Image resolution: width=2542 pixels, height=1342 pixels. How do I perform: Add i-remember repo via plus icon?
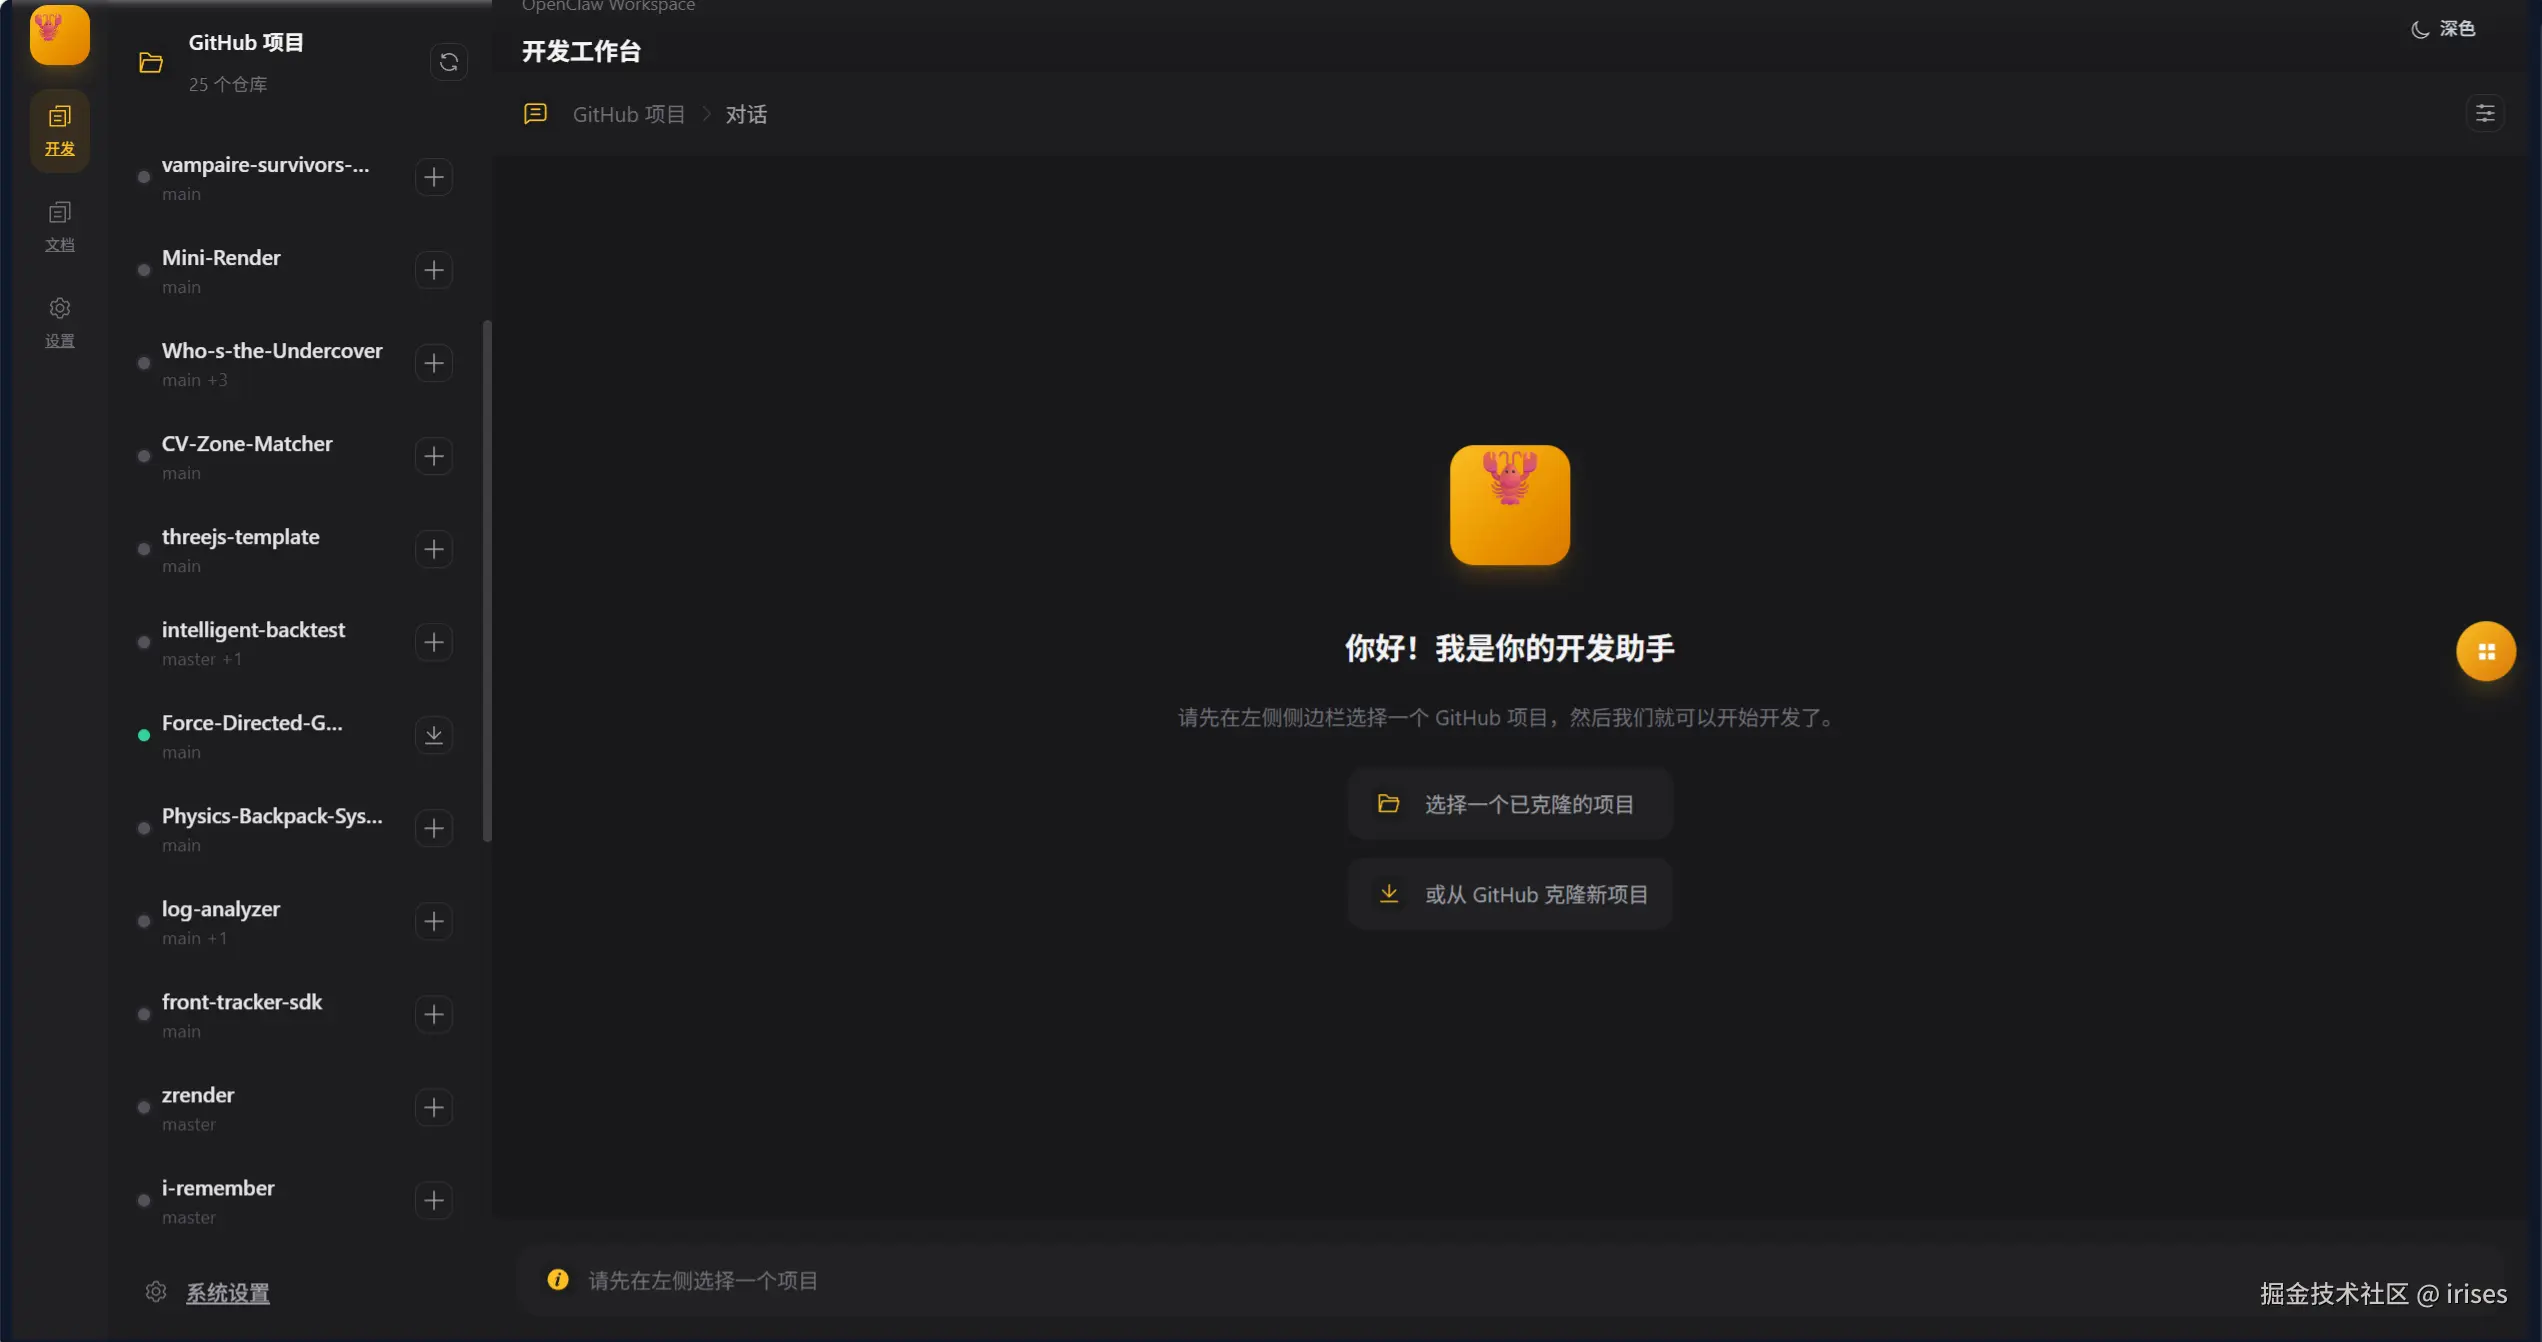(434, 1200)
